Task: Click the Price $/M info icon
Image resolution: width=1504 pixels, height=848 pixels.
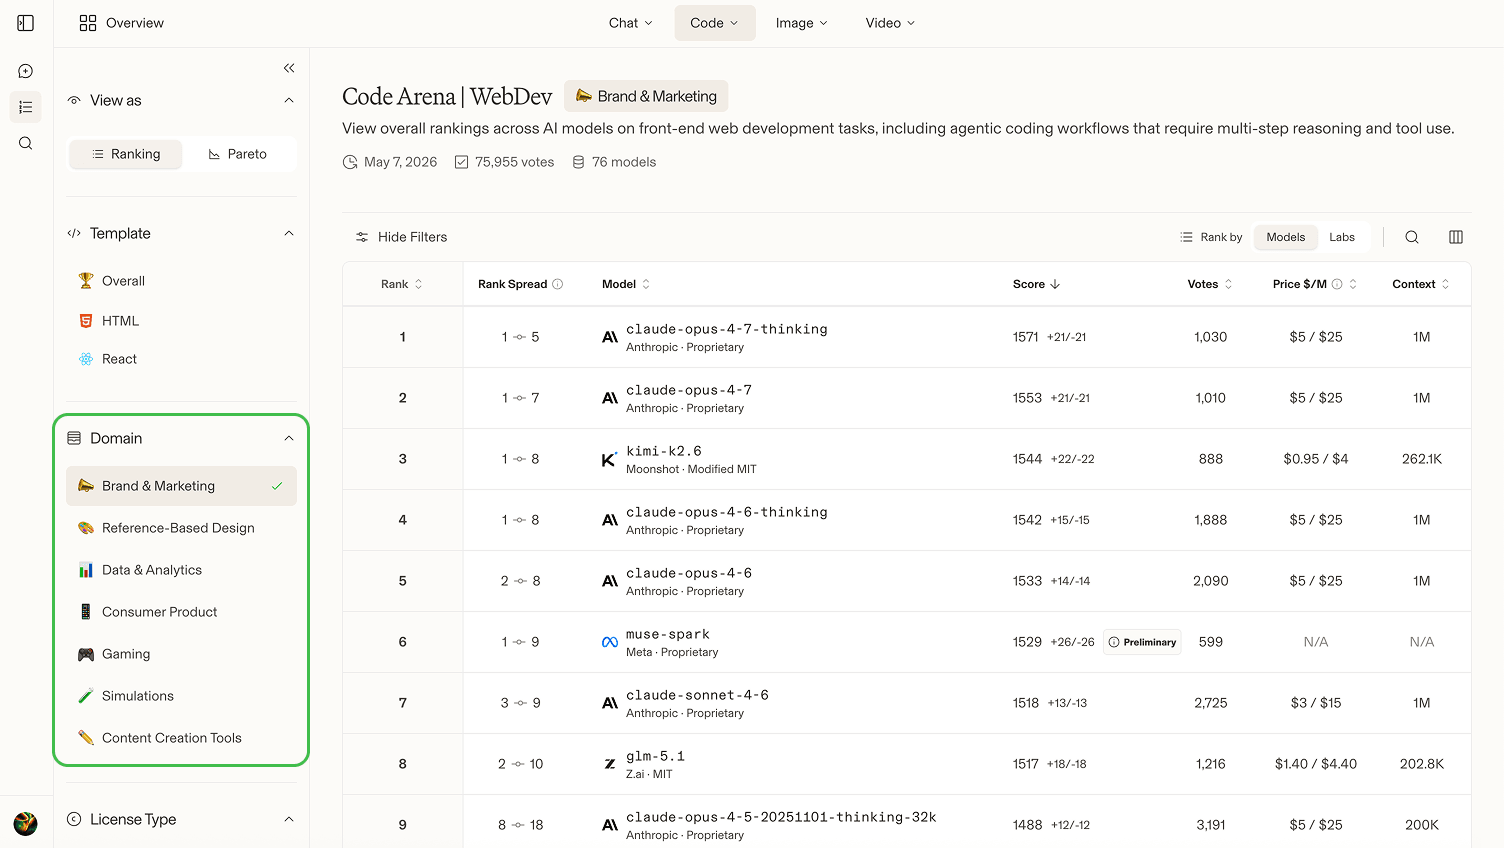Action: (1337, 284)
